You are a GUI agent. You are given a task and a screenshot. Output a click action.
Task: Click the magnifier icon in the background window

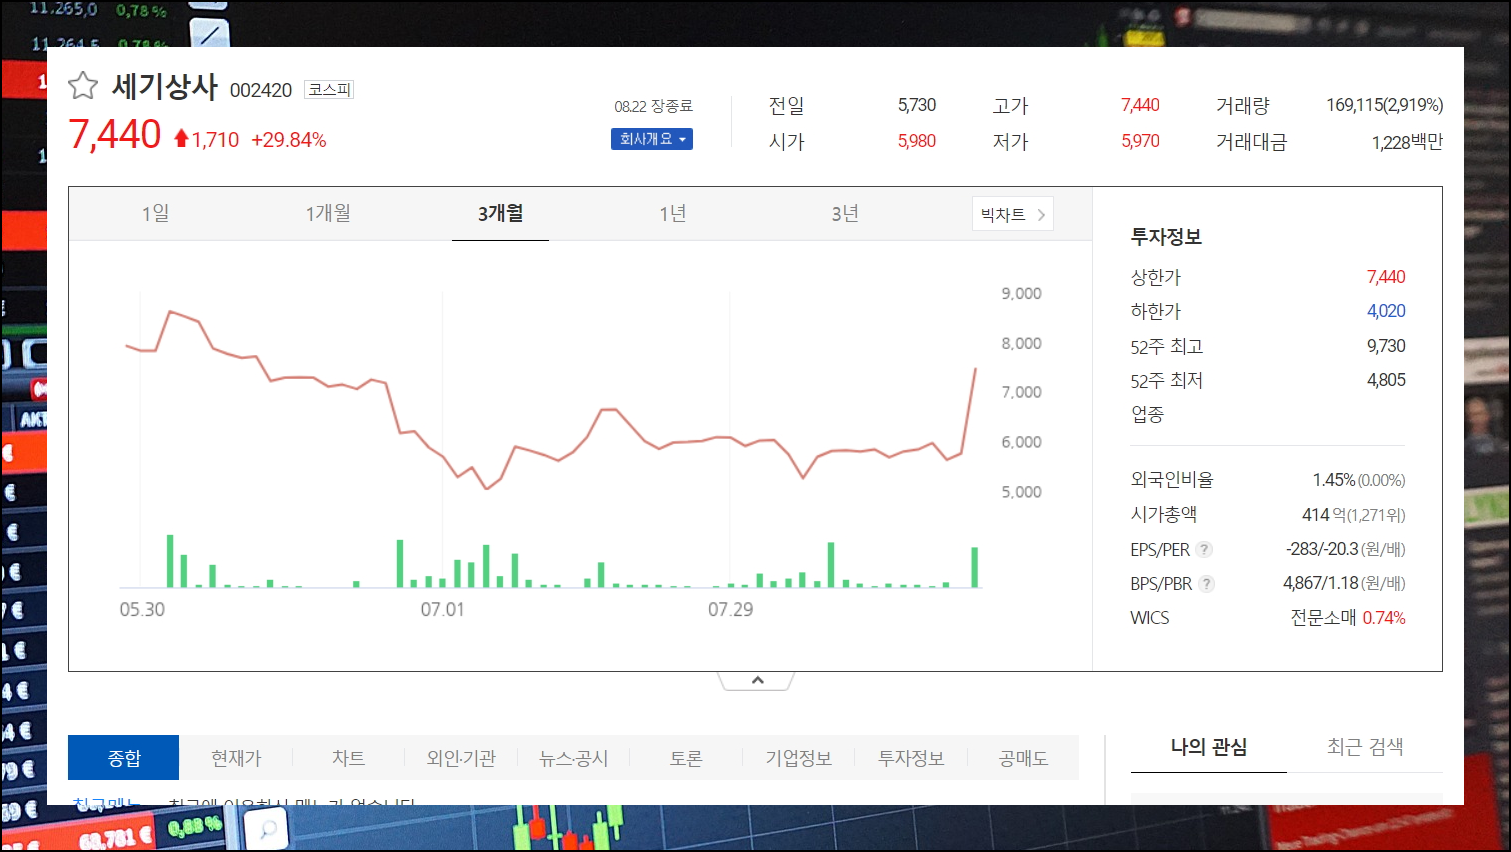pos(267,829)
